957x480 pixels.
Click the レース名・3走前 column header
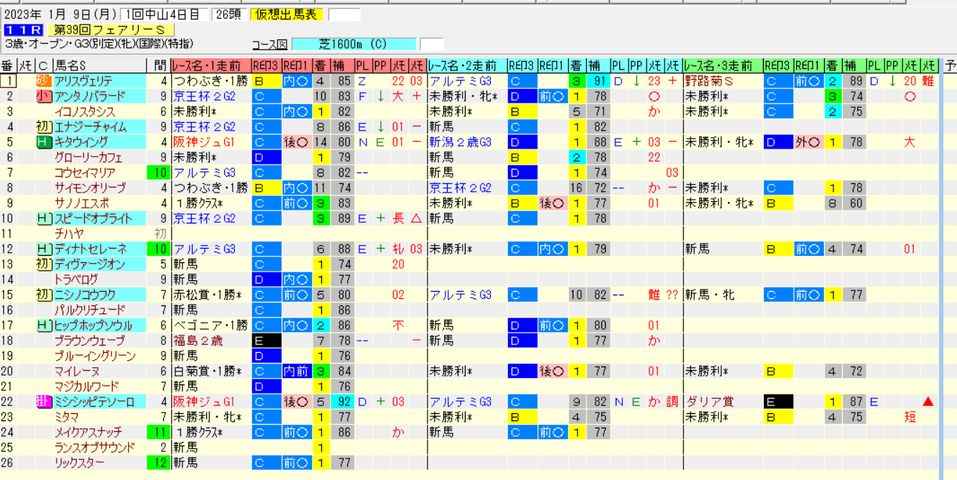click(723, 65)
